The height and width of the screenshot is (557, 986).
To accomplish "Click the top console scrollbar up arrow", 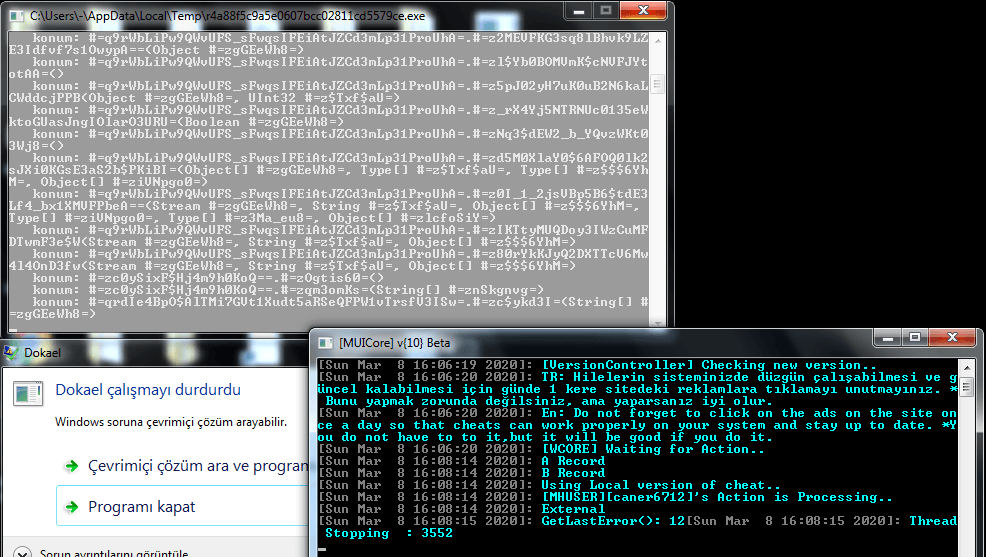I will 658,40.
